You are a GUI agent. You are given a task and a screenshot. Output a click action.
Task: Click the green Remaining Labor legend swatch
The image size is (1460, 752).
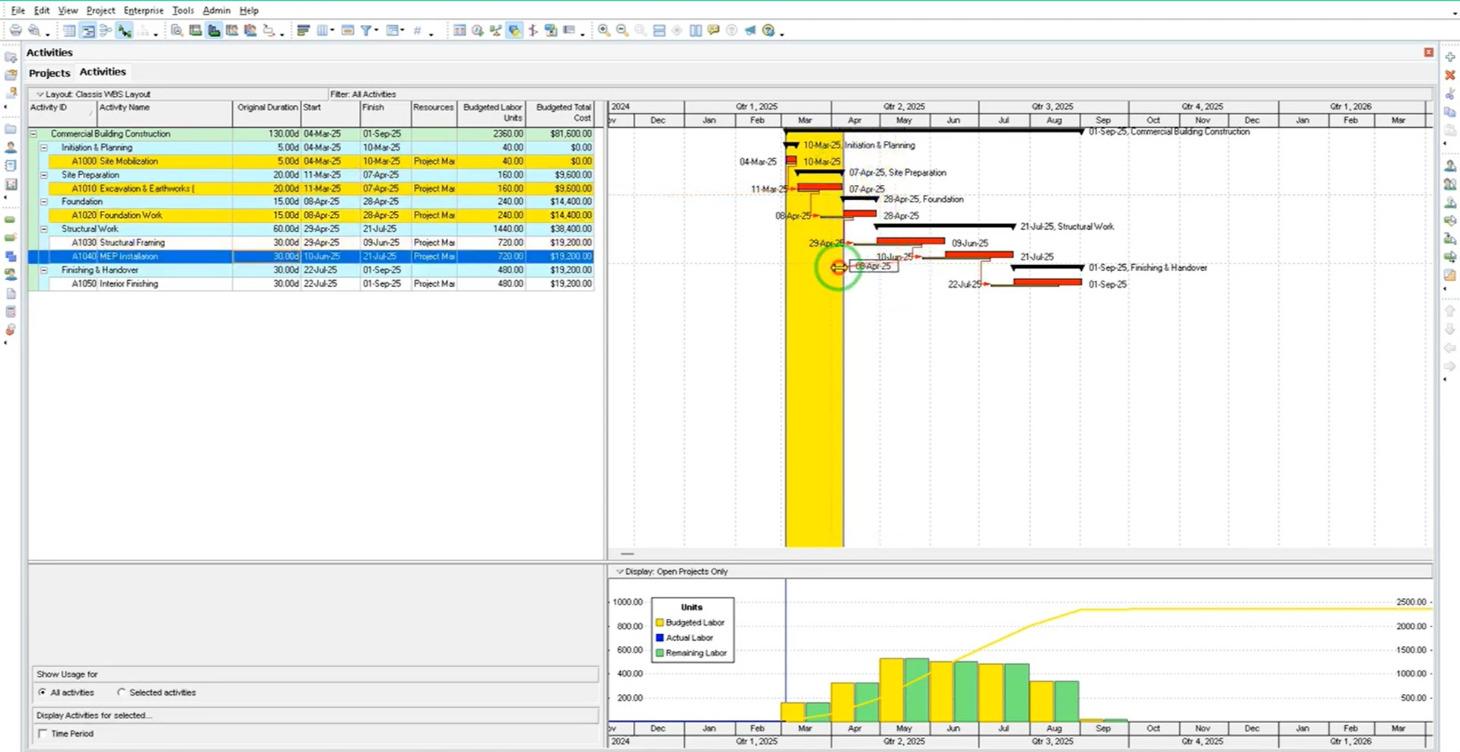(660, 653)
